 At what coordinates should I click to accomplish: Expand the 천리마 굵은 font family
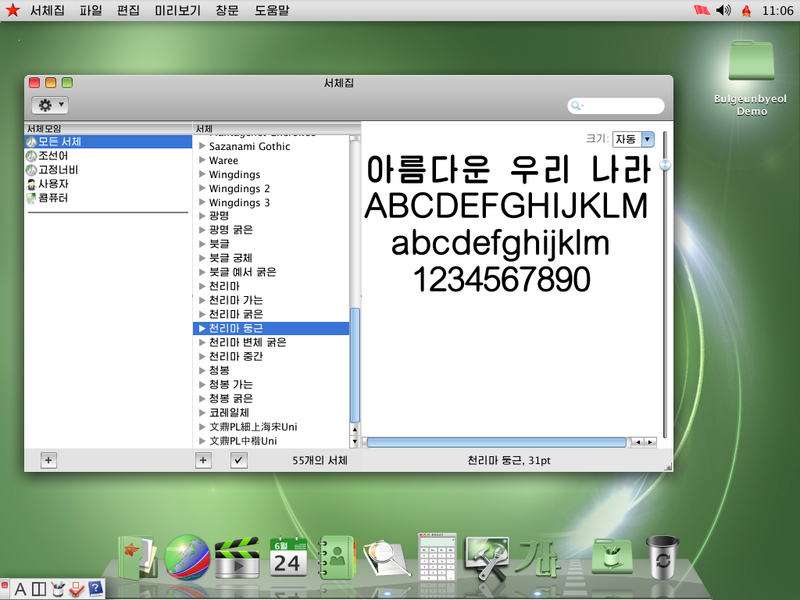(x=202, y=314)
